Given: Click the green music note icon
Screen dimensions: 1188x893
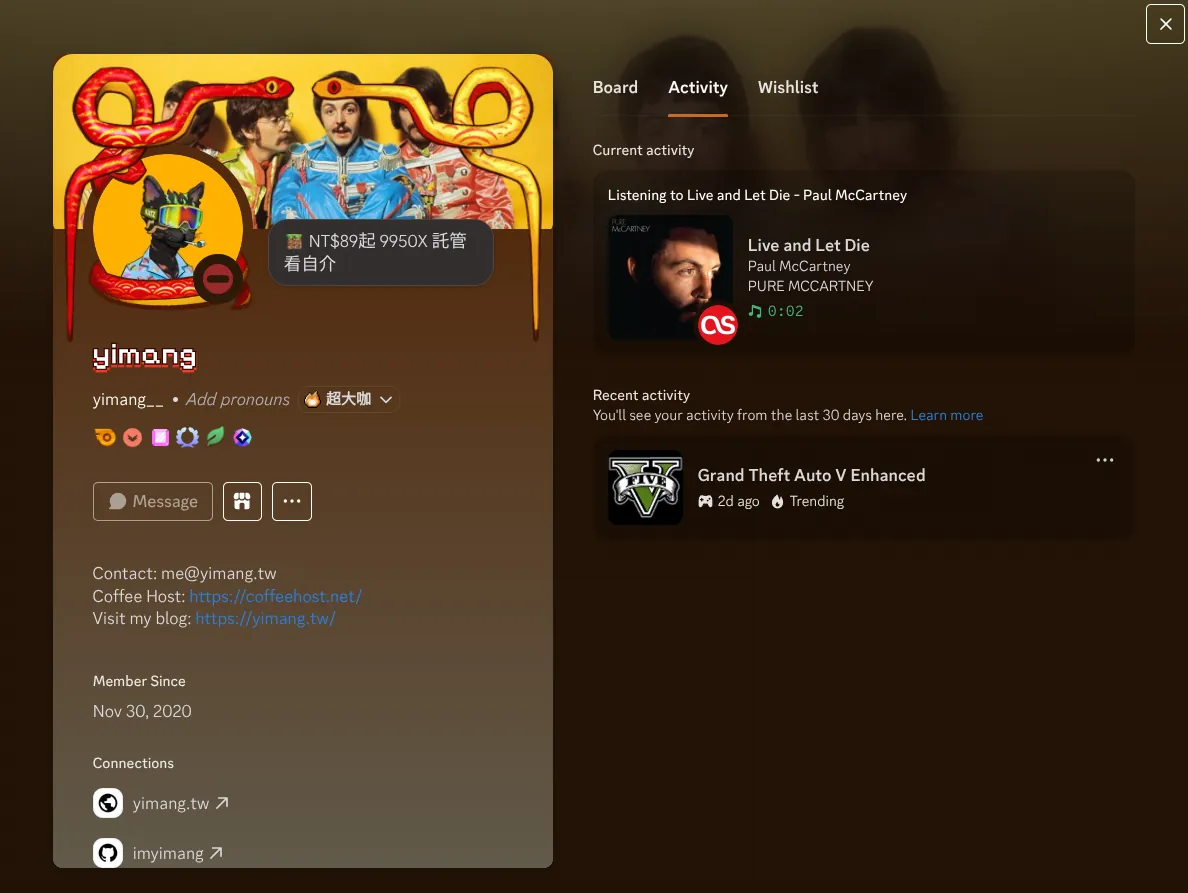Looking at the screenshot, I should pyautogui.click(x=755, y=311).
